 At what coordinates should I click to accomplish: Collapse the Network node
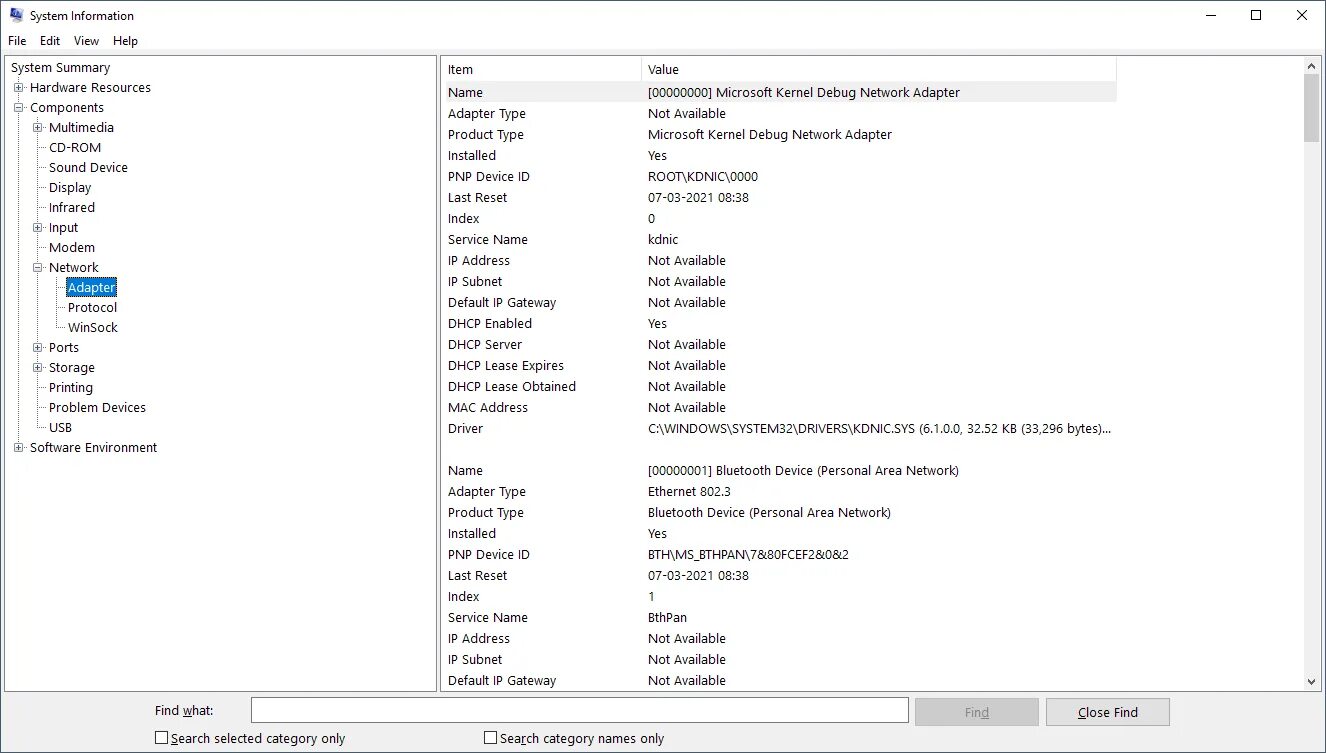[38, 268]
